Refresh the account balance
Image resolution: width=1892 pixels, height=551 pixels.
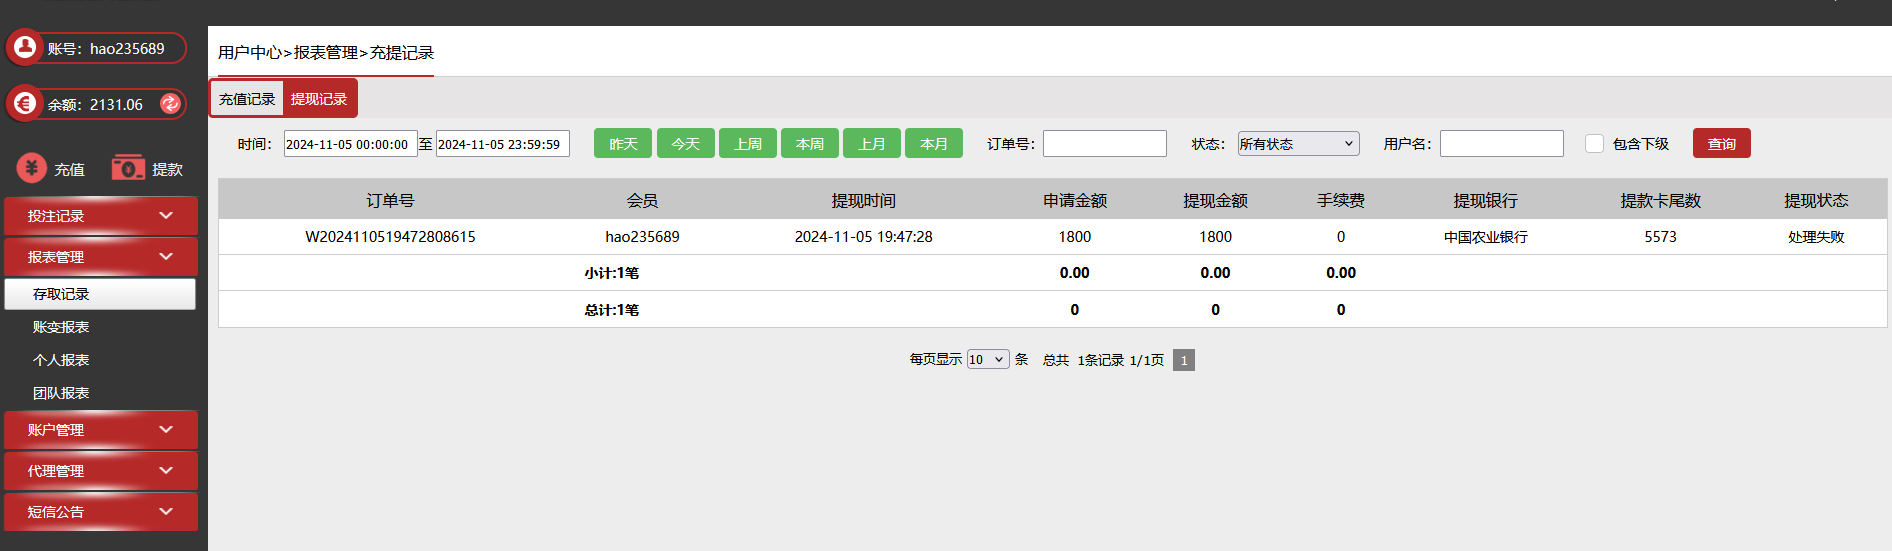pyautogui.click(x=170, y=103)
